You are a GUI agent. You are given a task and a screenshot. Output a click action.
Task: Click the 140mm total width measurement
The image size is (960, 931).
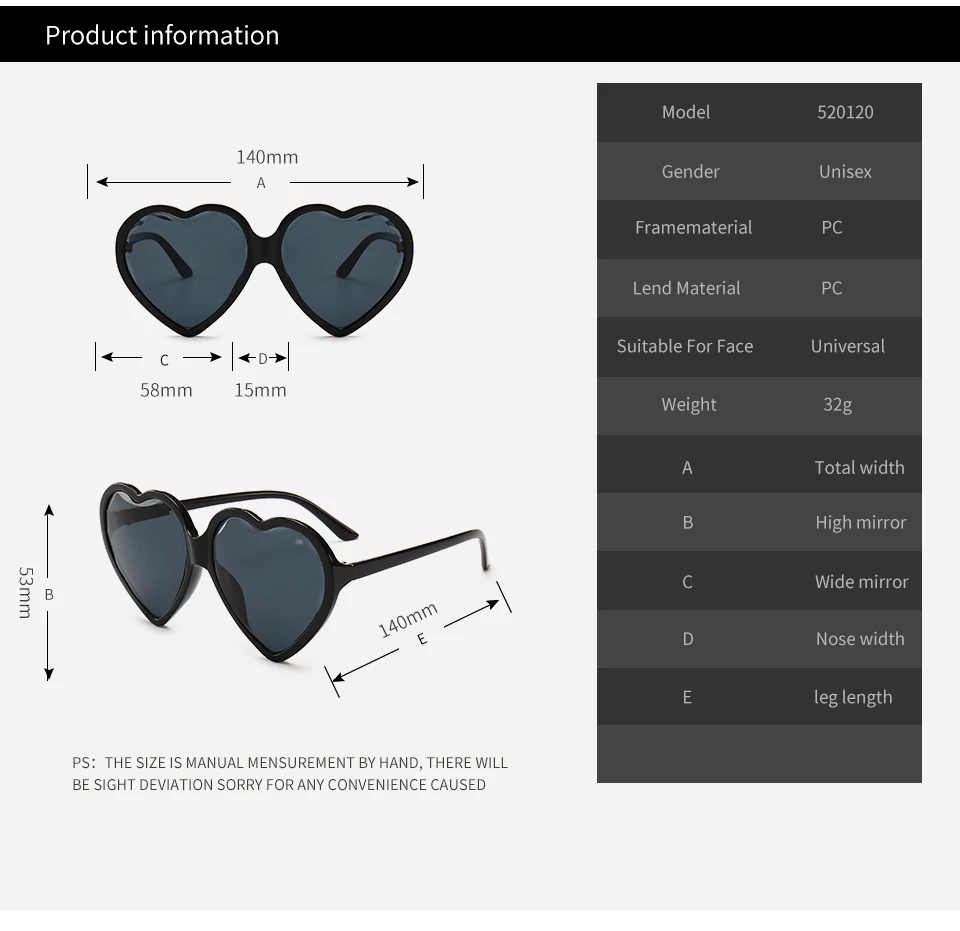(x=267, y=157)
